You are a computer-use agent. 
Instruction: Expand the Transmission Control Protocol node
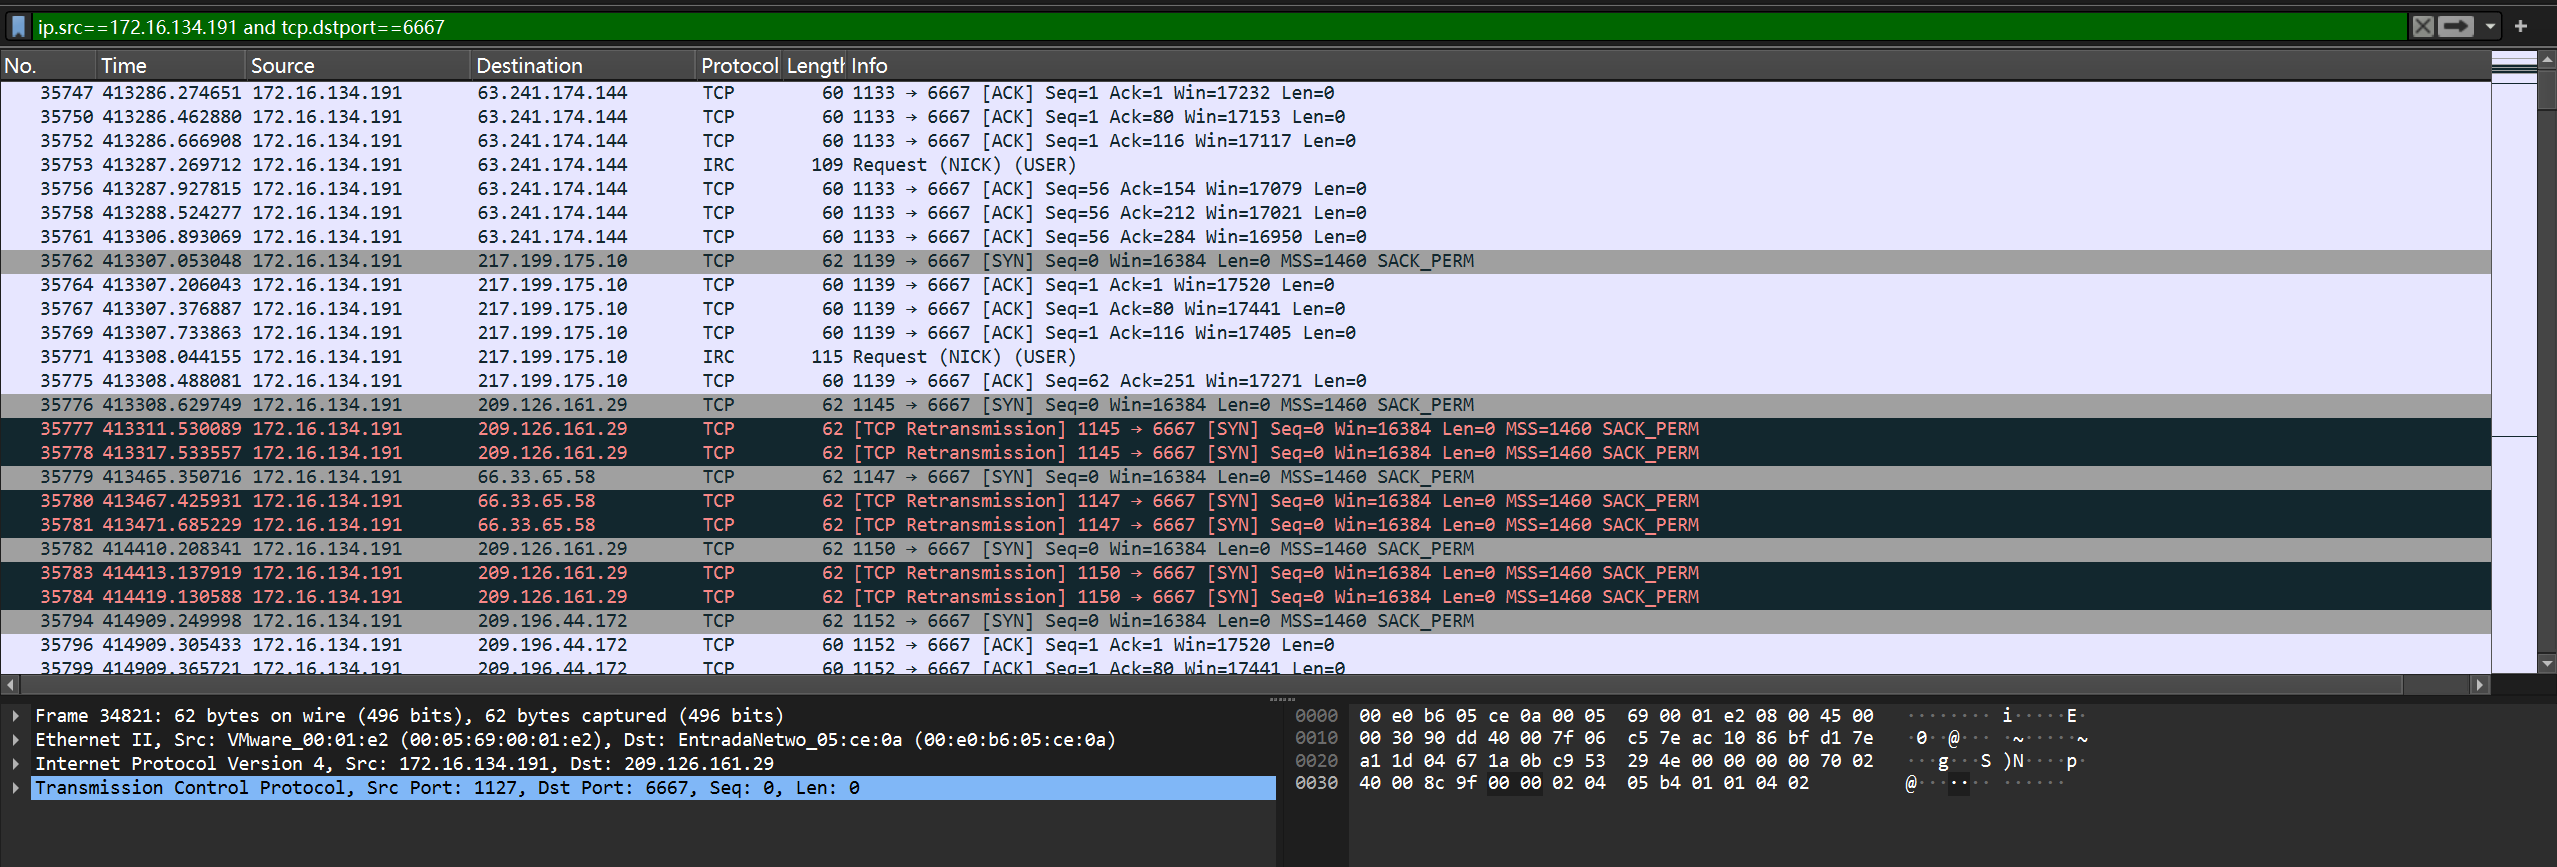[15, 788]
